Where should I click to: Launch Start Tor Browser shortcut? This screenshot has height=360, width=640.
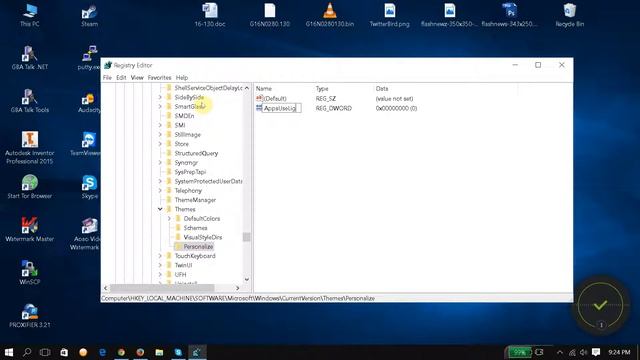click(x=30, y=187)
